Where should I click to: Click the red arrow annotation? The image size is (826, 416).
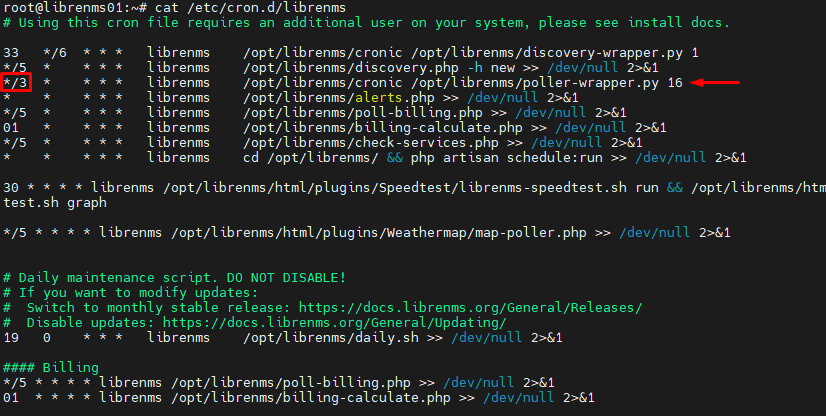[715, 82]
